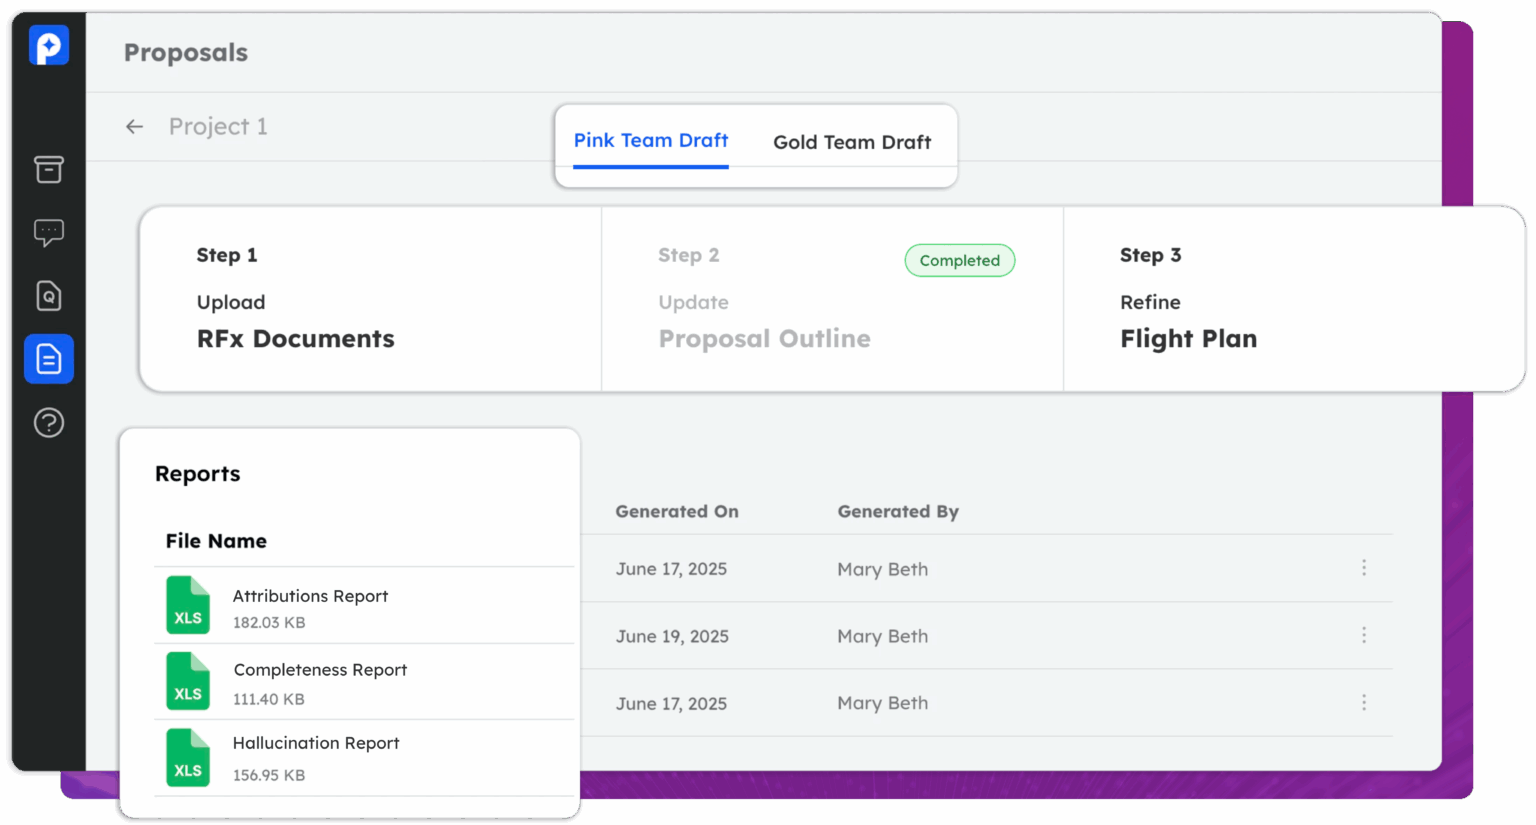Select the Q-document sidebar icon
The height and width of the screenshot is (825, 1536).
(48, 295)
